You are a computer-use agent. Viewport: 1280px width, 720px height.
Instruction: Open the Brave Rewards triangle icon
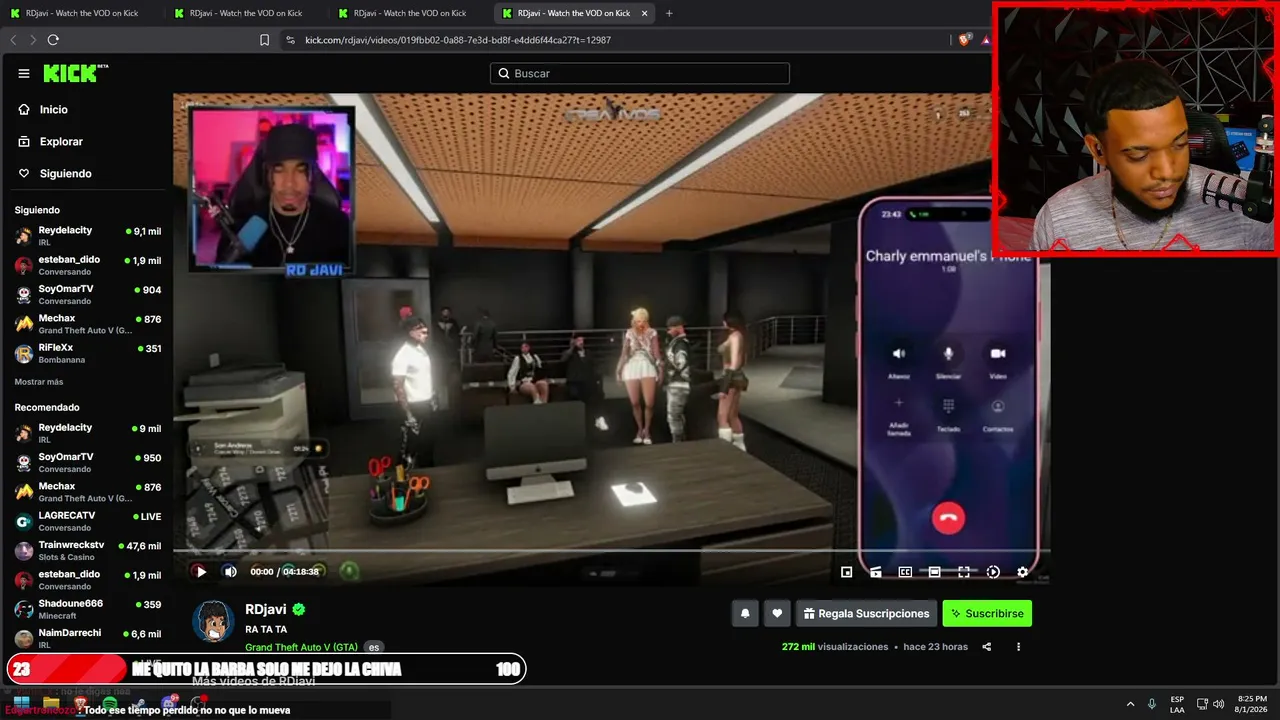click(x=985, y=40)
